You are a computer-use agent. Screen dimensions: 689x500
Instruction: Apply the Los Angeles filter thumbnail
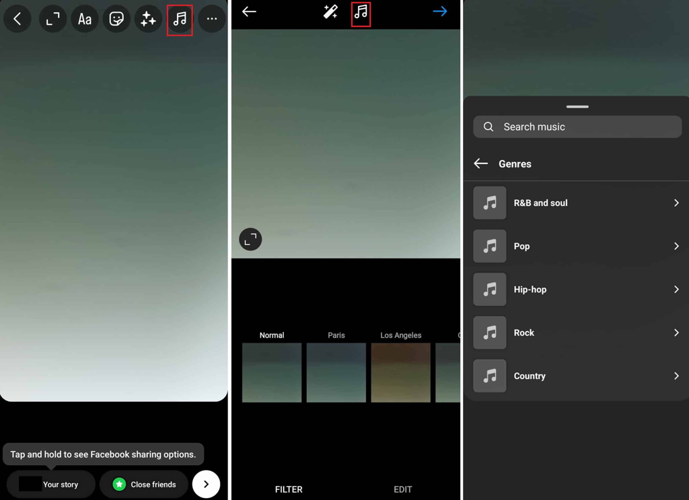(x=401, y=372)
